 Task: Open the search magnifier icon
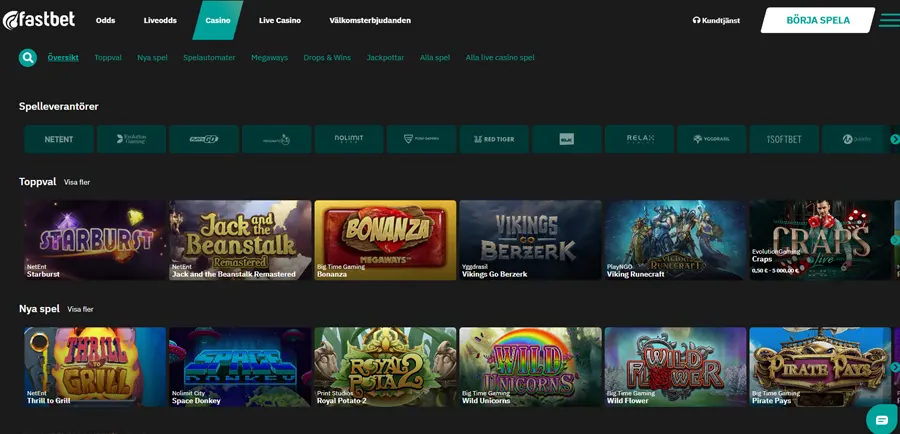click(x=28, y=58)
